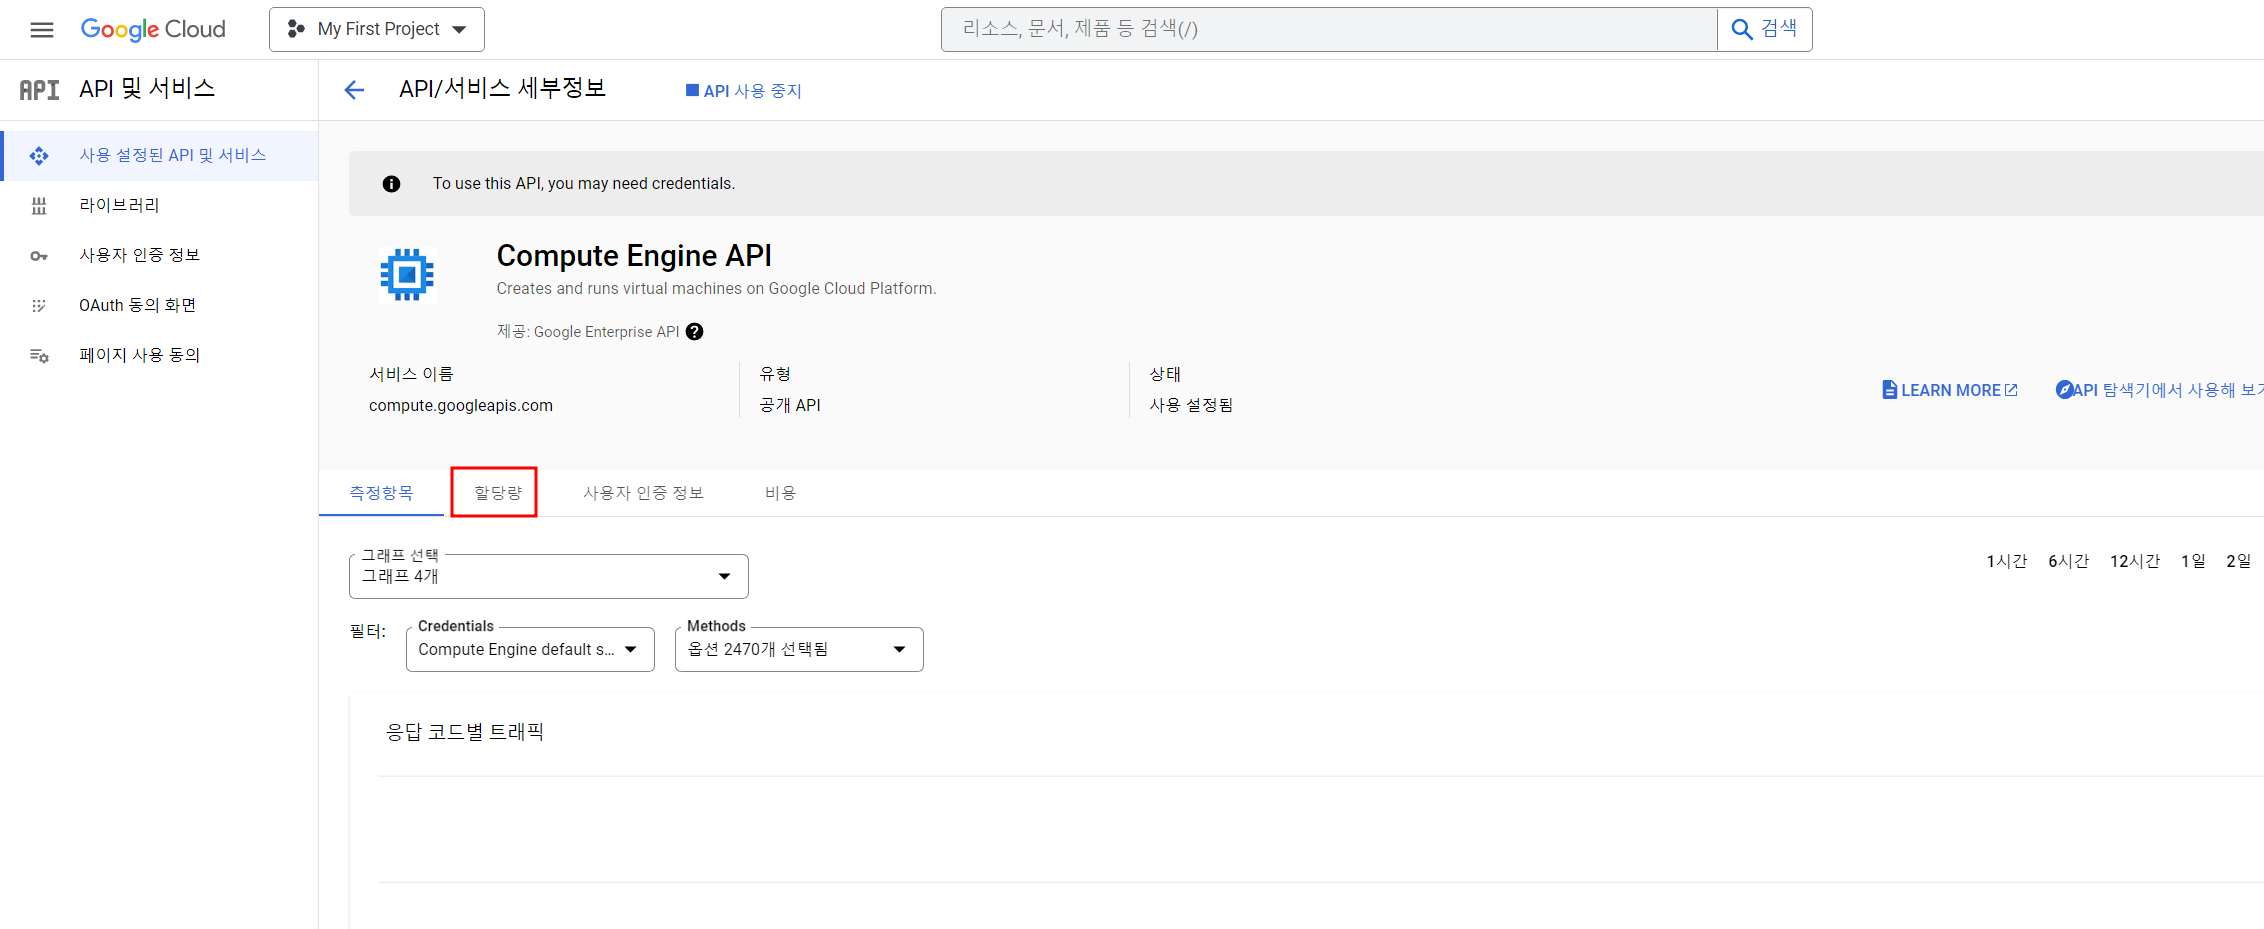Click the OAuth consent screen icon
Viewport: 2264px width, 929px height.
pos(39,306)
